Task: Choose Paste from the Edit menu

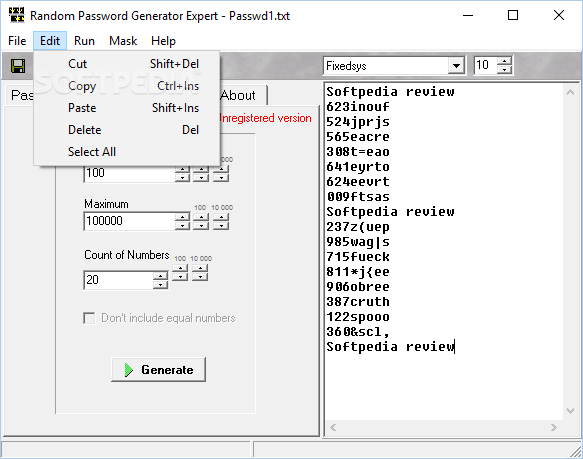Action: pos(127,107)
